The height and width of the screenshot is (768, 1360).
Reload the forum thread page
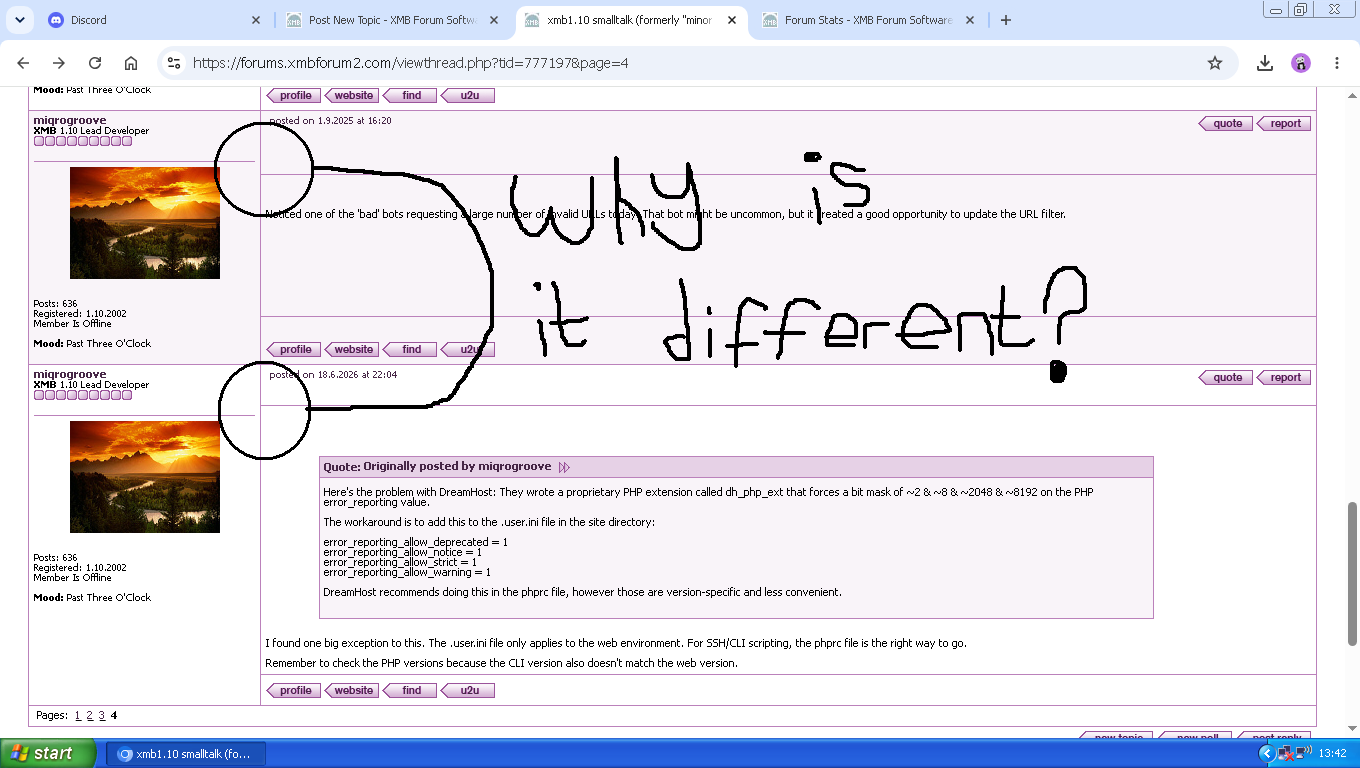[95, 63]
